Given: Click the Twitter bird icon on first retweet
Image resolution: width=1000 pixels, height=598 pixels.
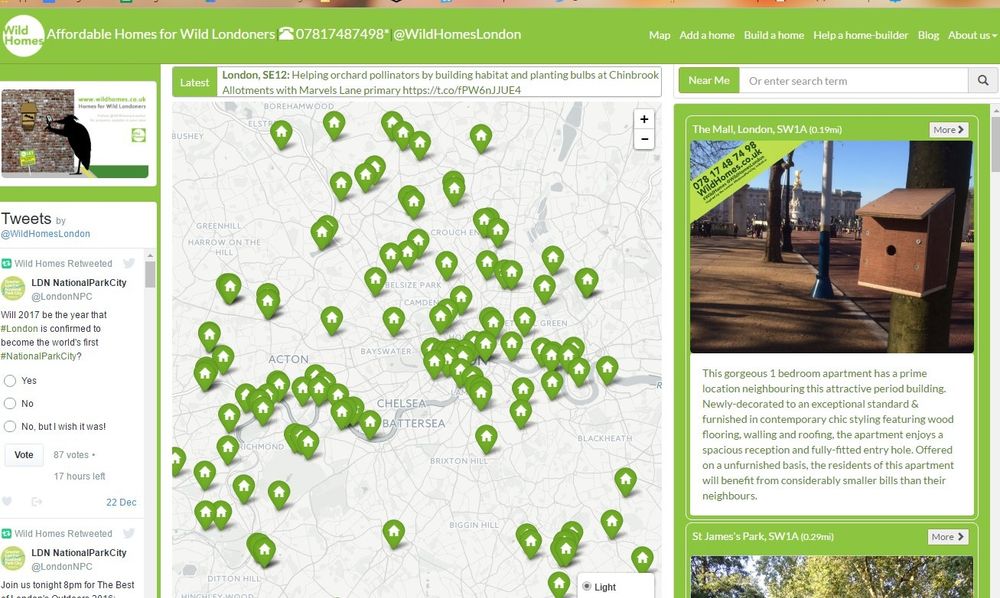Looking at the screenshot, I should [129, 263].
